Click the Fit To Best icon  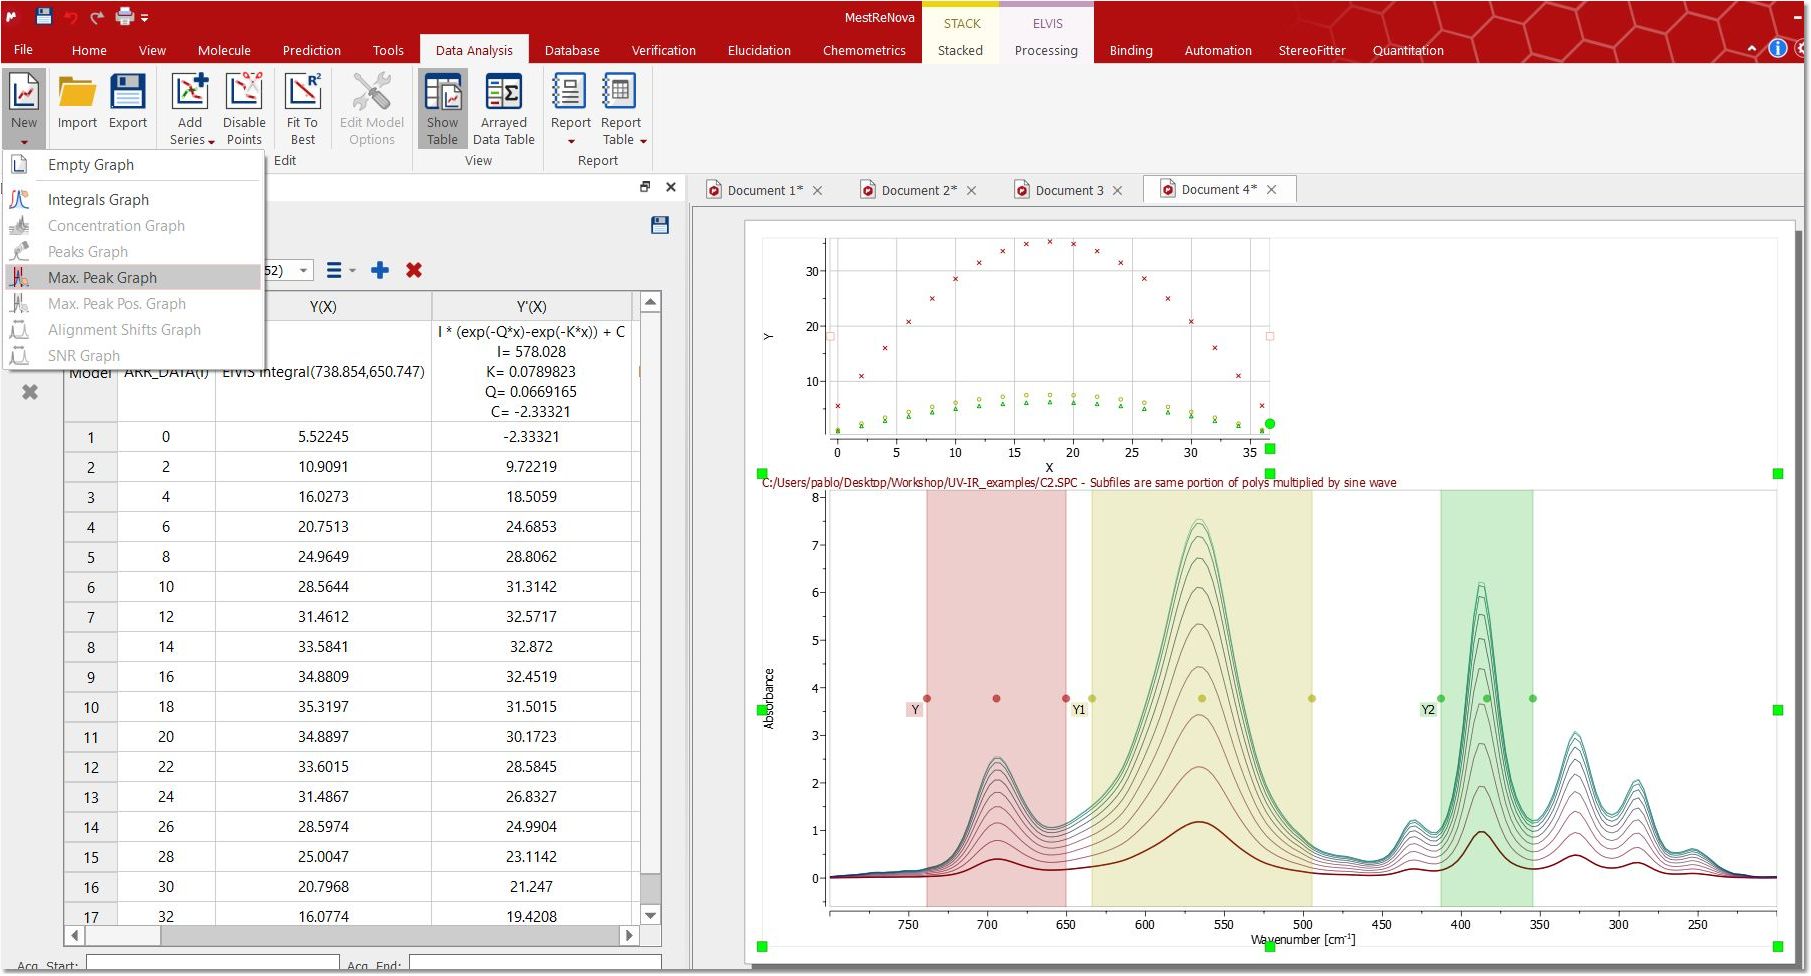pos(302,92)
